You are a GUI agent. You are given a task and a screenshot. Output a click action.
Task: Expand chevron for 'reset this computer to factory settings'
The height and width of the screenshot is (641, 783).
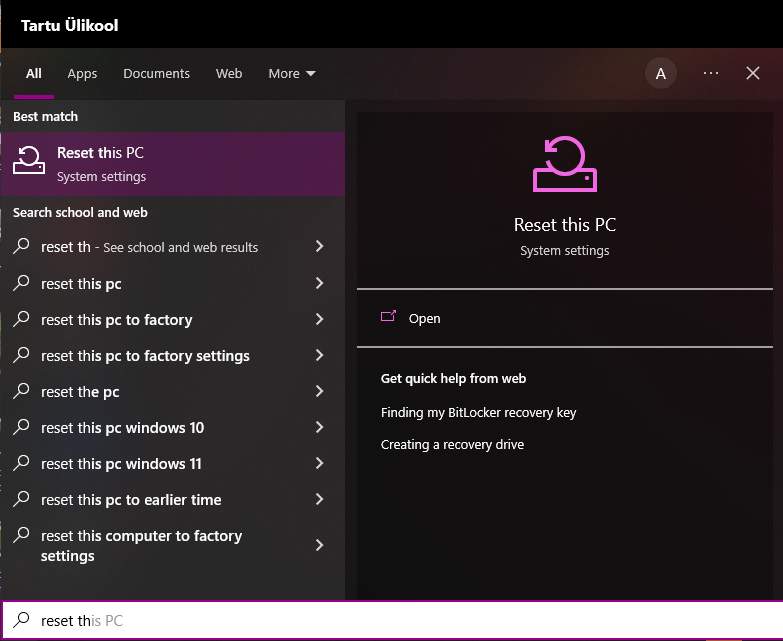[x=320, y=545]
